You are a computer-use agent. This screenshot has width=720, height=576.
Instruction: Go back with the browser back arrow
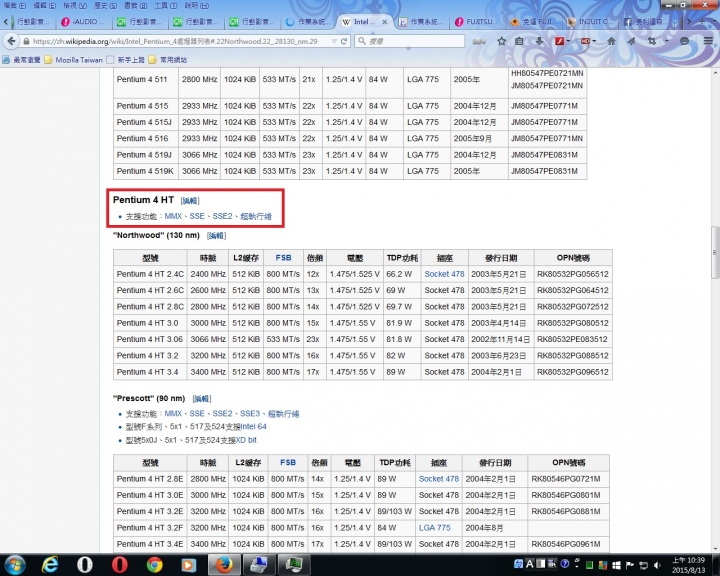(x=11, y=41)
